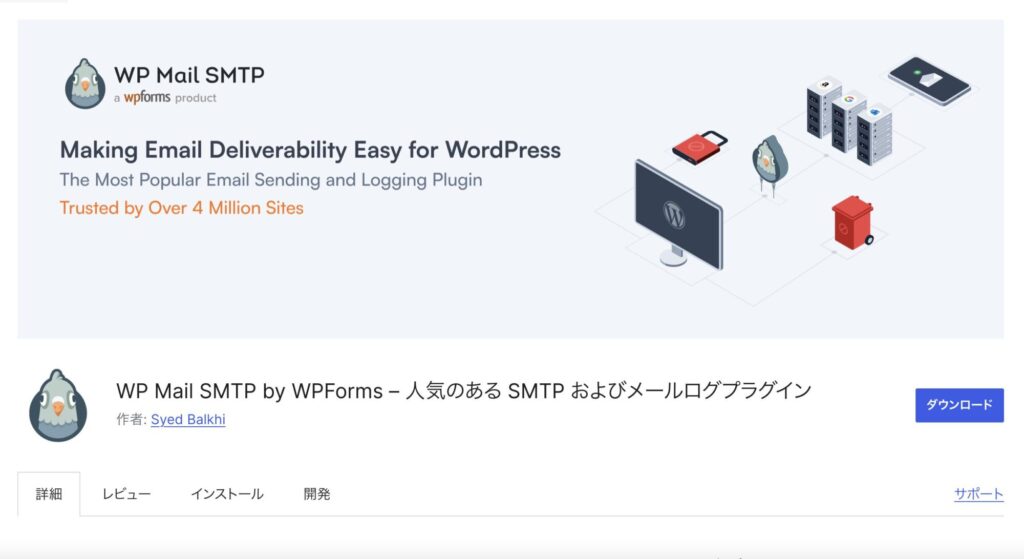Switch to the レビュー tab
The image size is (1024, 559).
(x=126, y=494)
